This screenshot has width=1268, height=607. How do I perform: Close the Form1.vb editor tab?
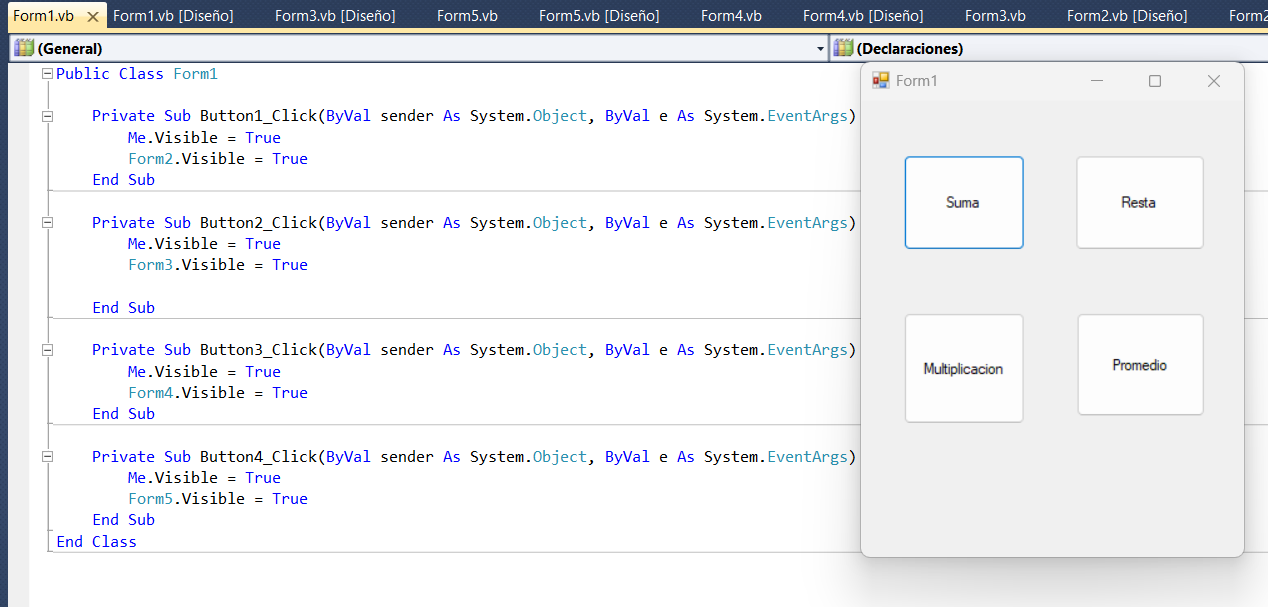click(92, 17)
